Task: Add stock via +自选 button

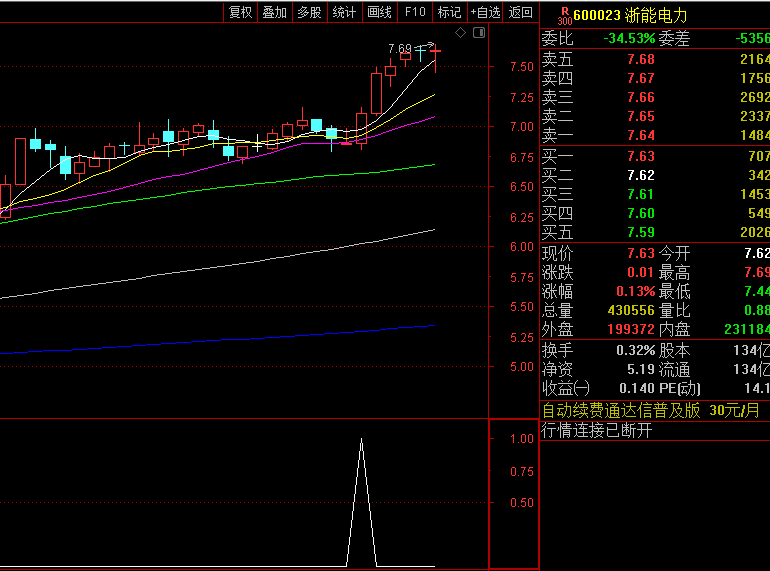Action: pyautogui.click(x=485, y=12)
